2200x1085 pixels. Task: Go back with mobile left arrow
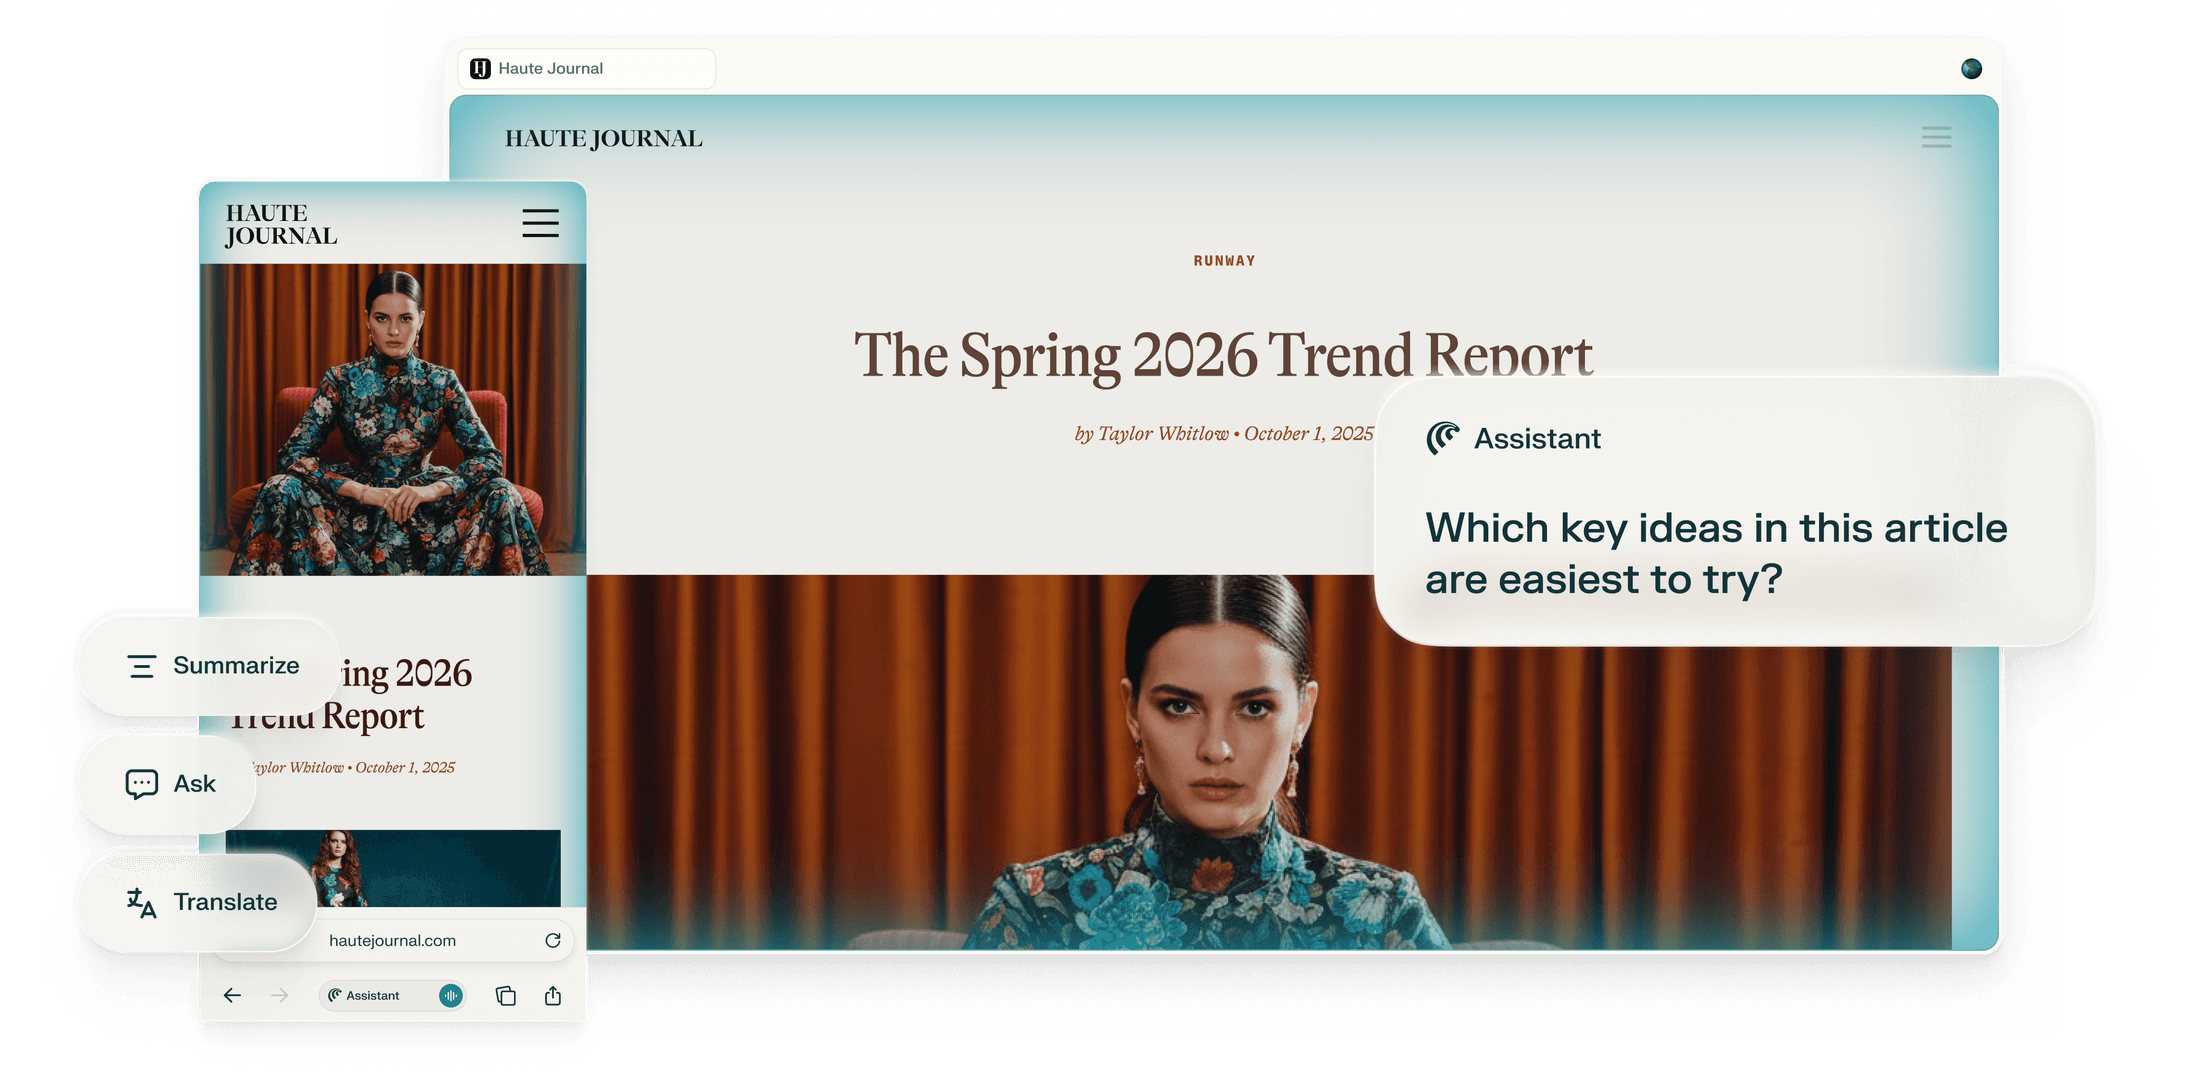point(232,995)
